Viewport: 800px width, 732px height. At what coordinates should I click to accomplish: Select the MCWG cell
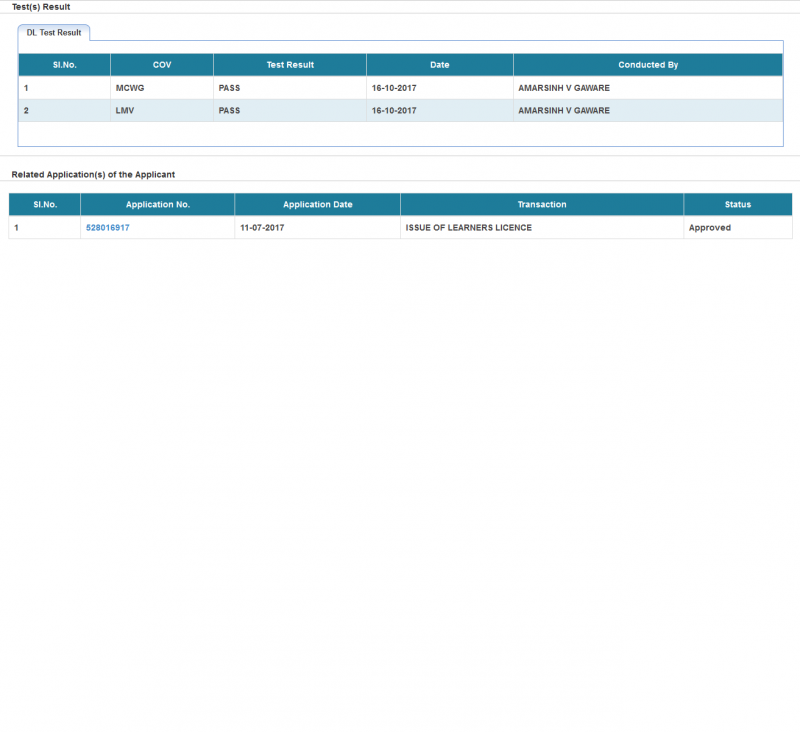(162, 88)
